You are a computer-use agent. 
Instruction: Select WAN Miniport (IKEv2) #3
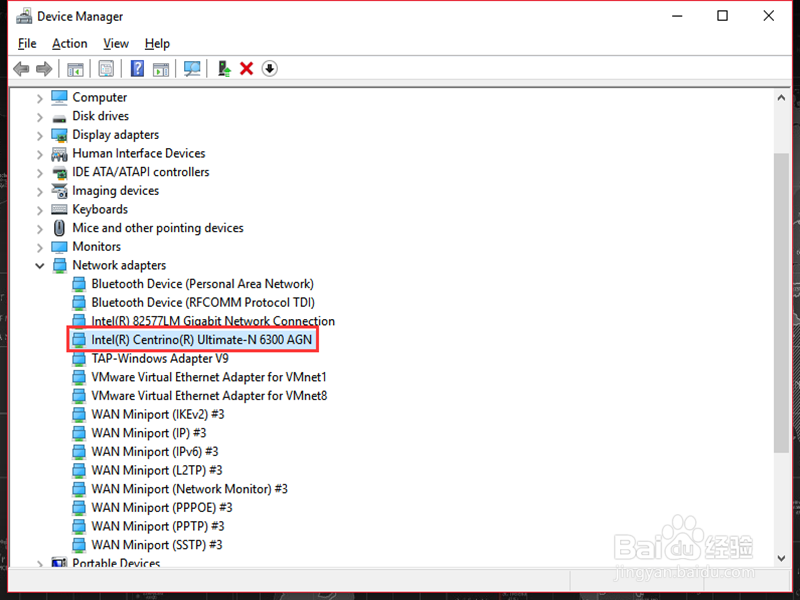click(158, 414)
